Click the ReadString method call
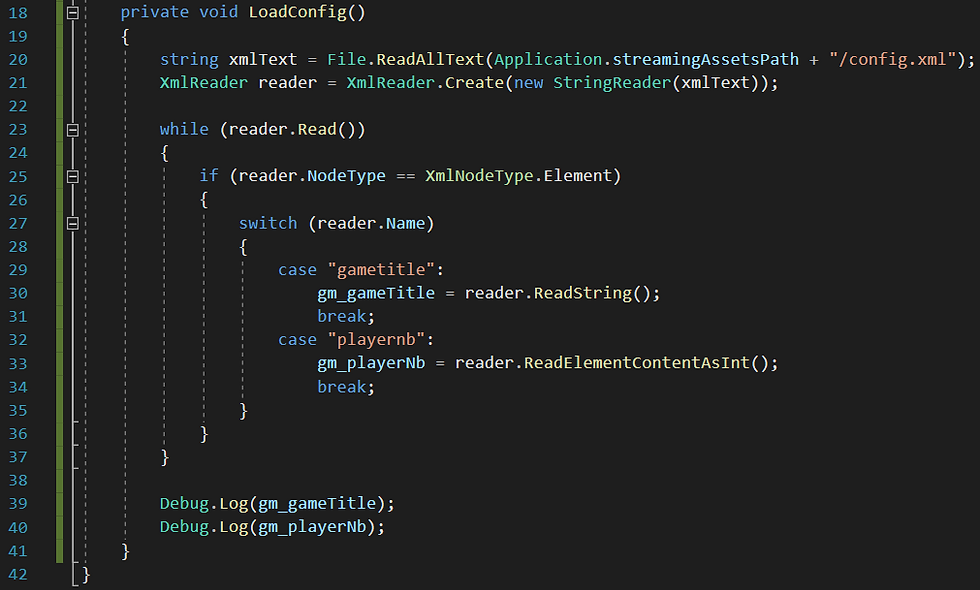 (x=582, y=293)
